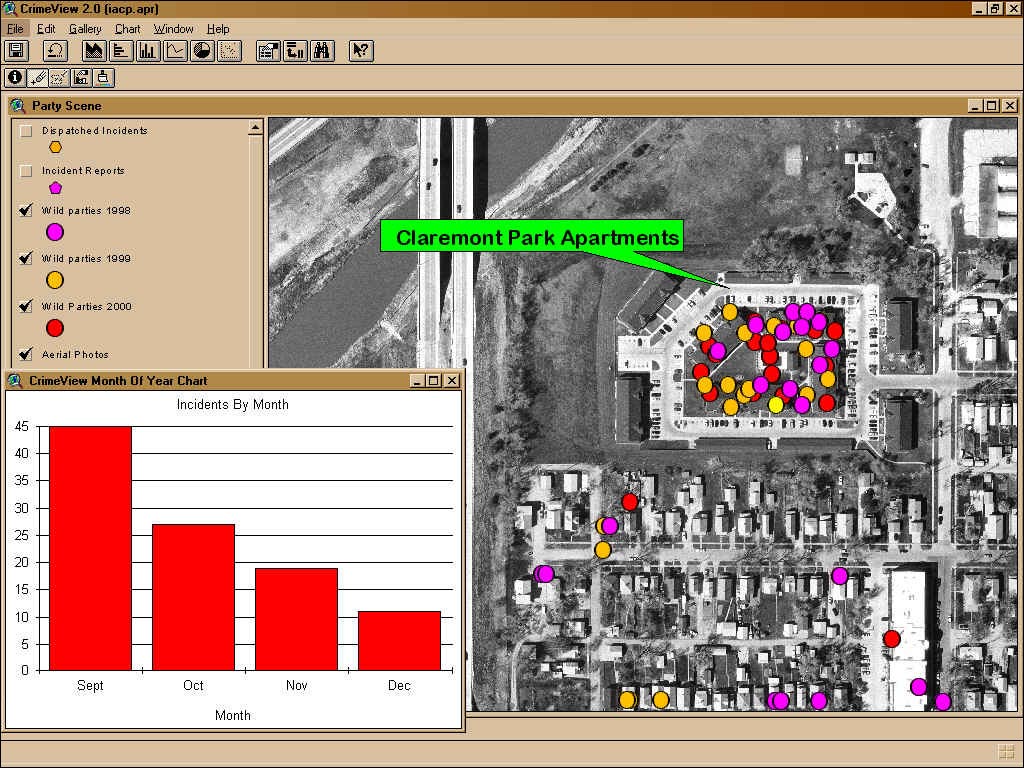The height and width of the screenshot is (768, 1024).
Task: Minimize the Party Scene window
Action: pos(975,106)
